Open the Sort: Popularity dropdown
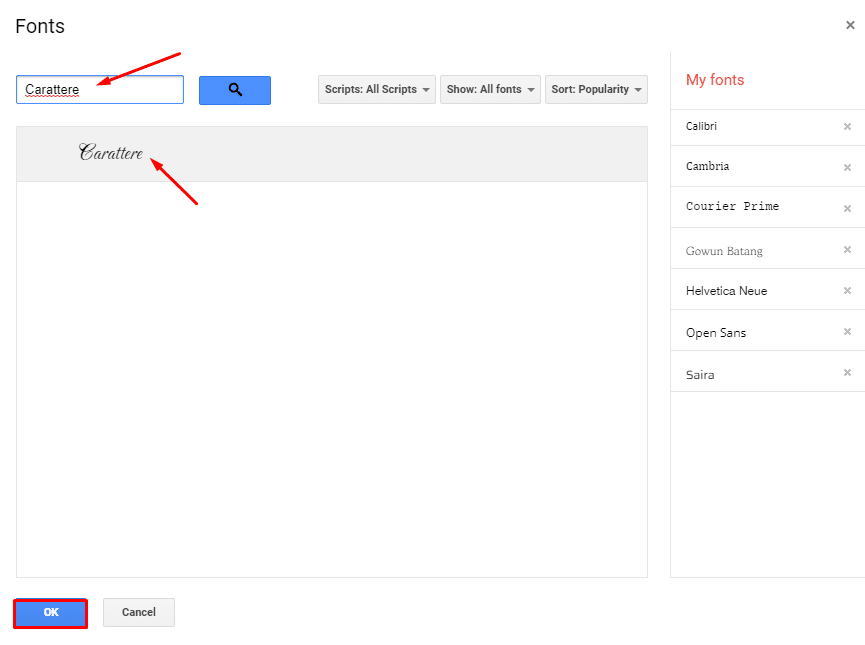Screen dimensions: 865x645 pyautogui.click(x=596, y=89)
